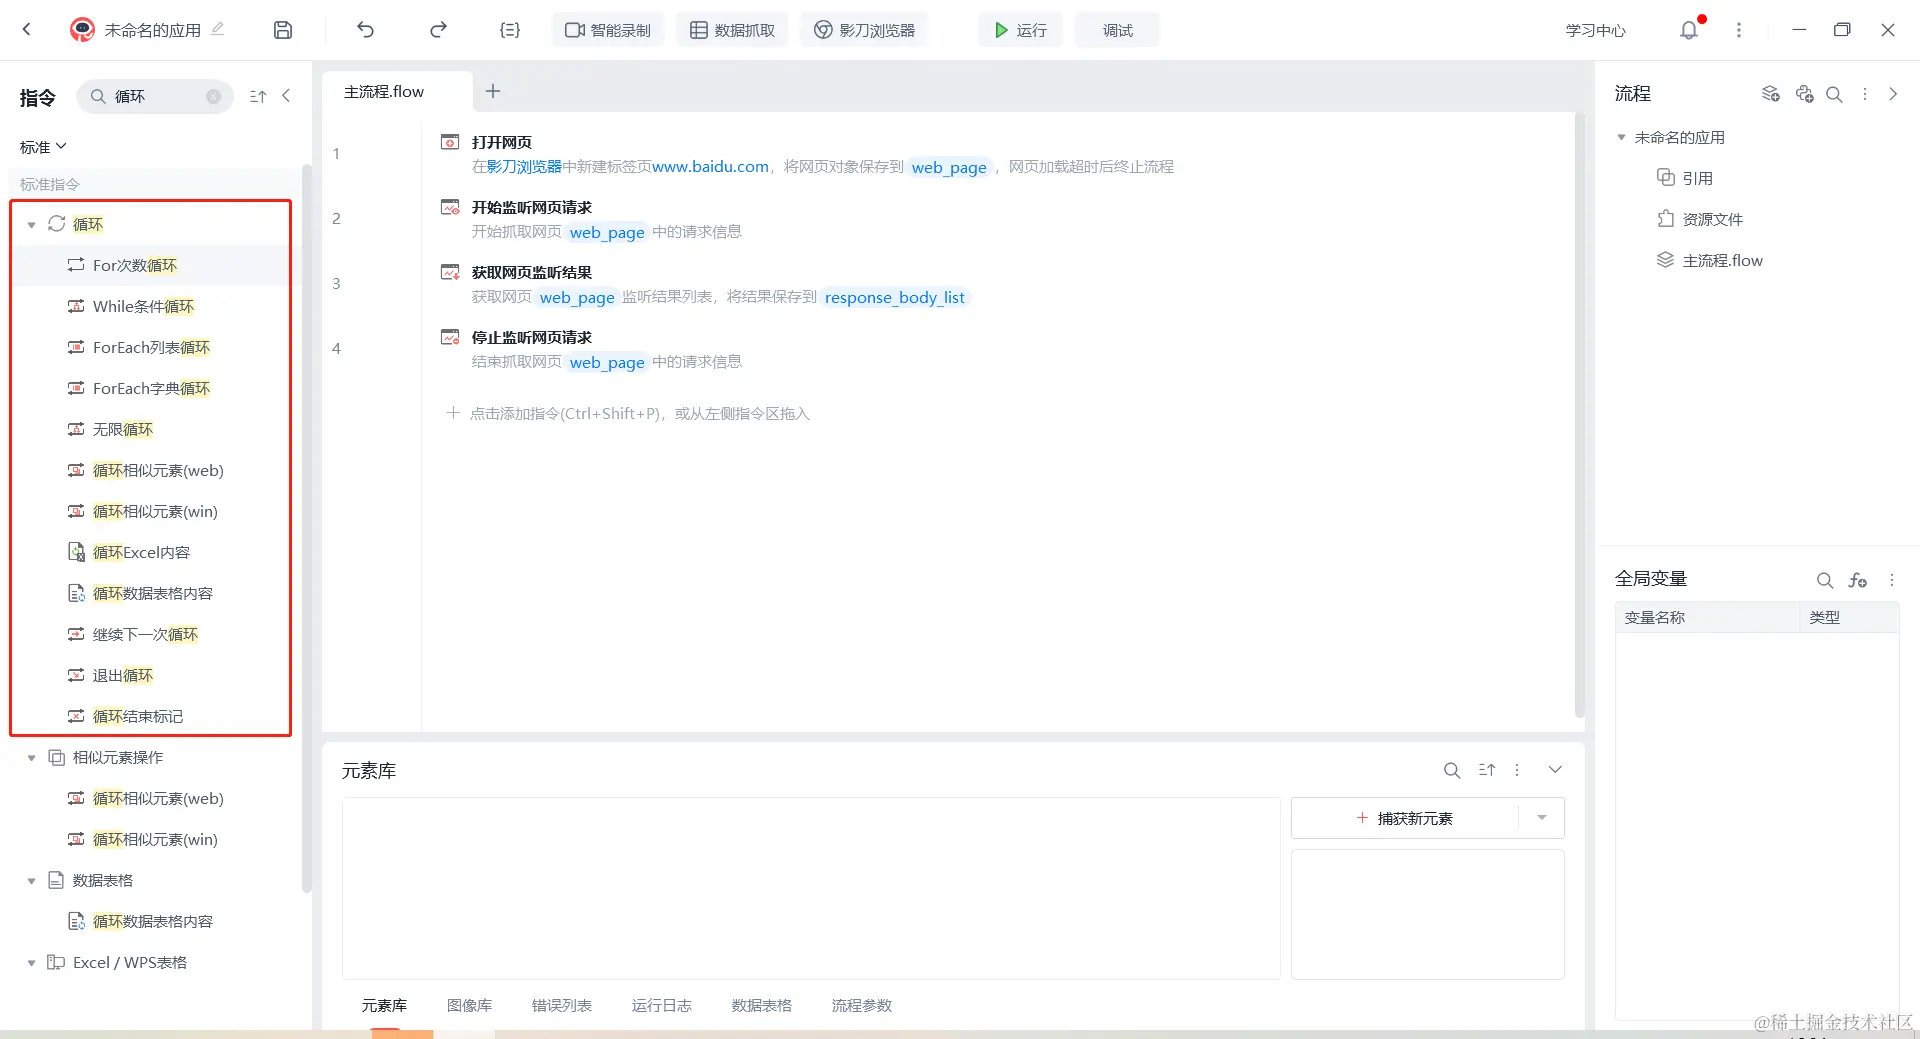Click the sort icon in 元素库
This screenshot has width=1920, height=1039.
(x=1487, y=770)
